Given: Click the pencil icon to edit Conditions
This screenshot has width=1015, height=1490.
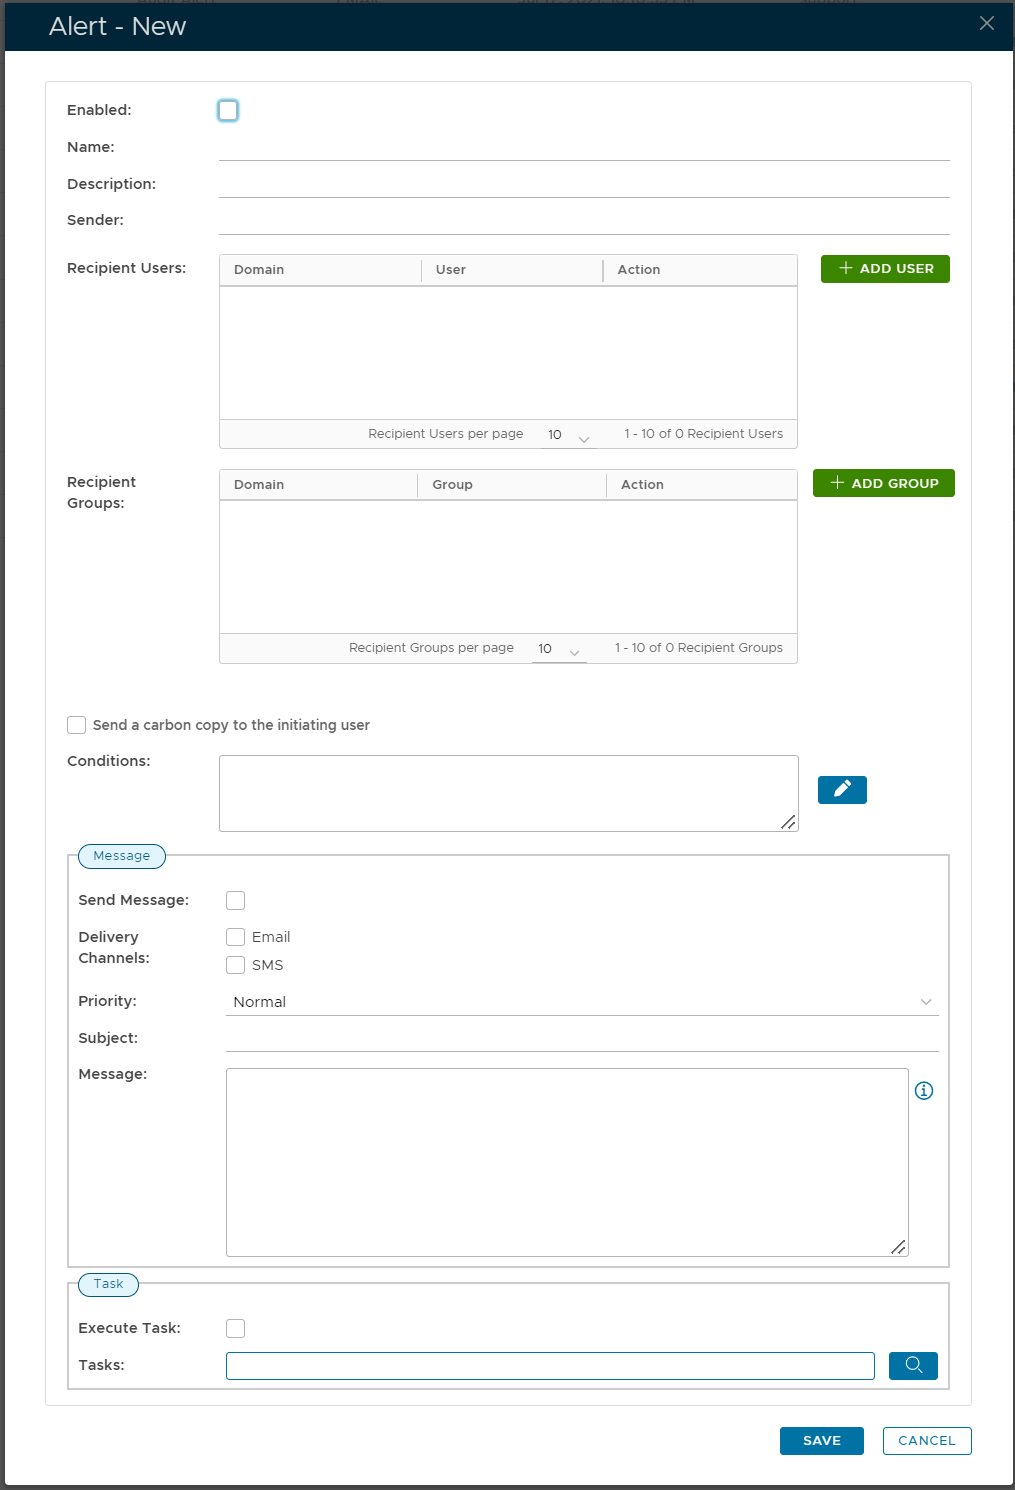Looking at the screenshot, I should 842,790.
